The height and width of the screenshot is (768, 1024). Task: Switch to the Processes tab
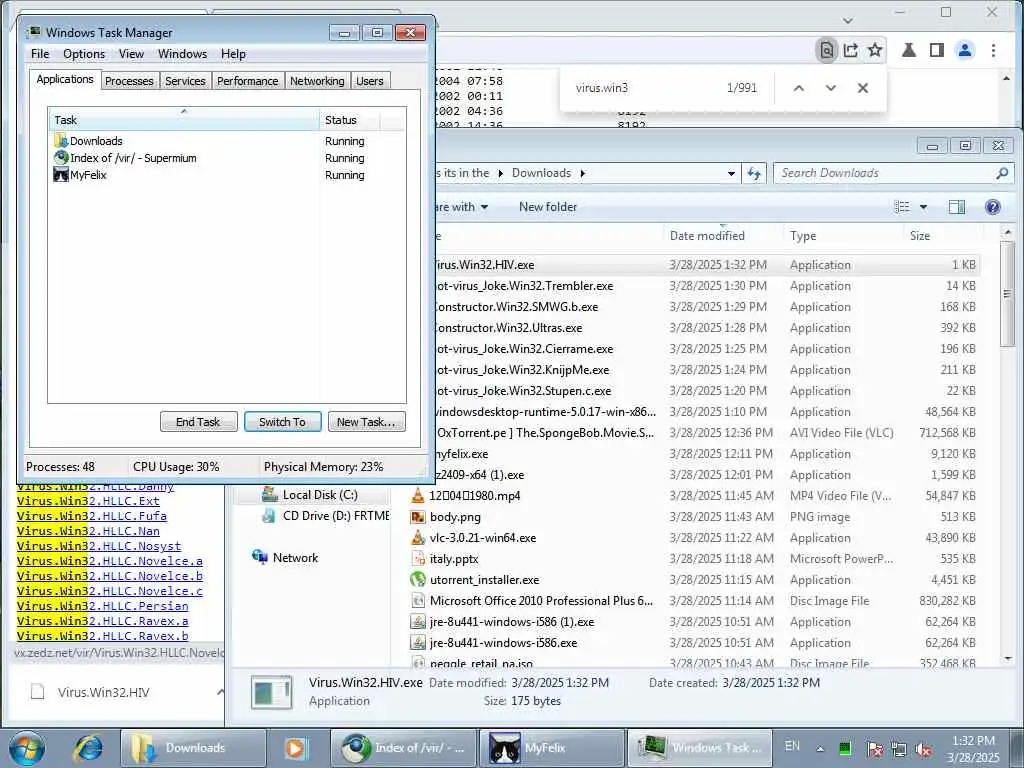click(129, 80)
